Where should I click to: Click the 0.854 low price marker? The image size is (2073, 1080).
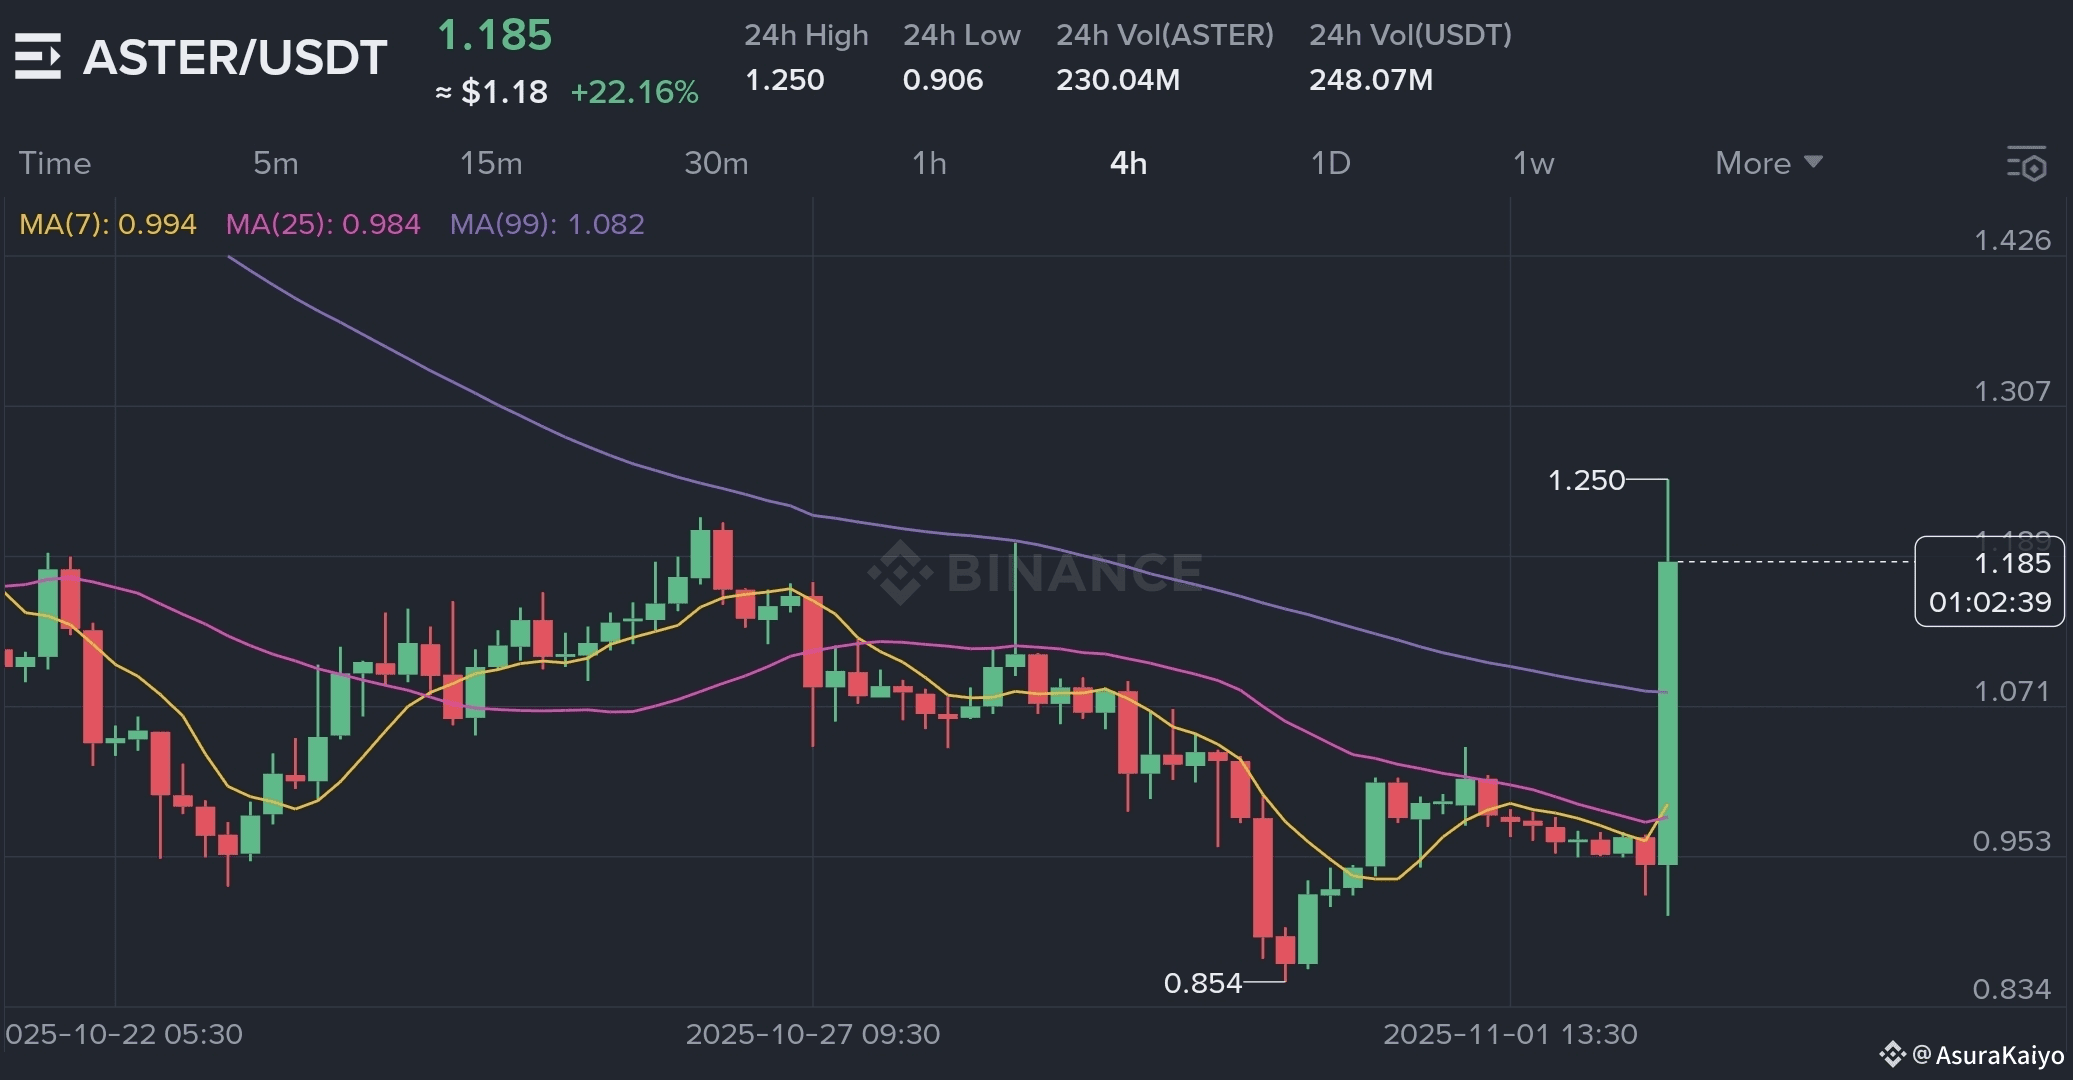pos(1202,983)
